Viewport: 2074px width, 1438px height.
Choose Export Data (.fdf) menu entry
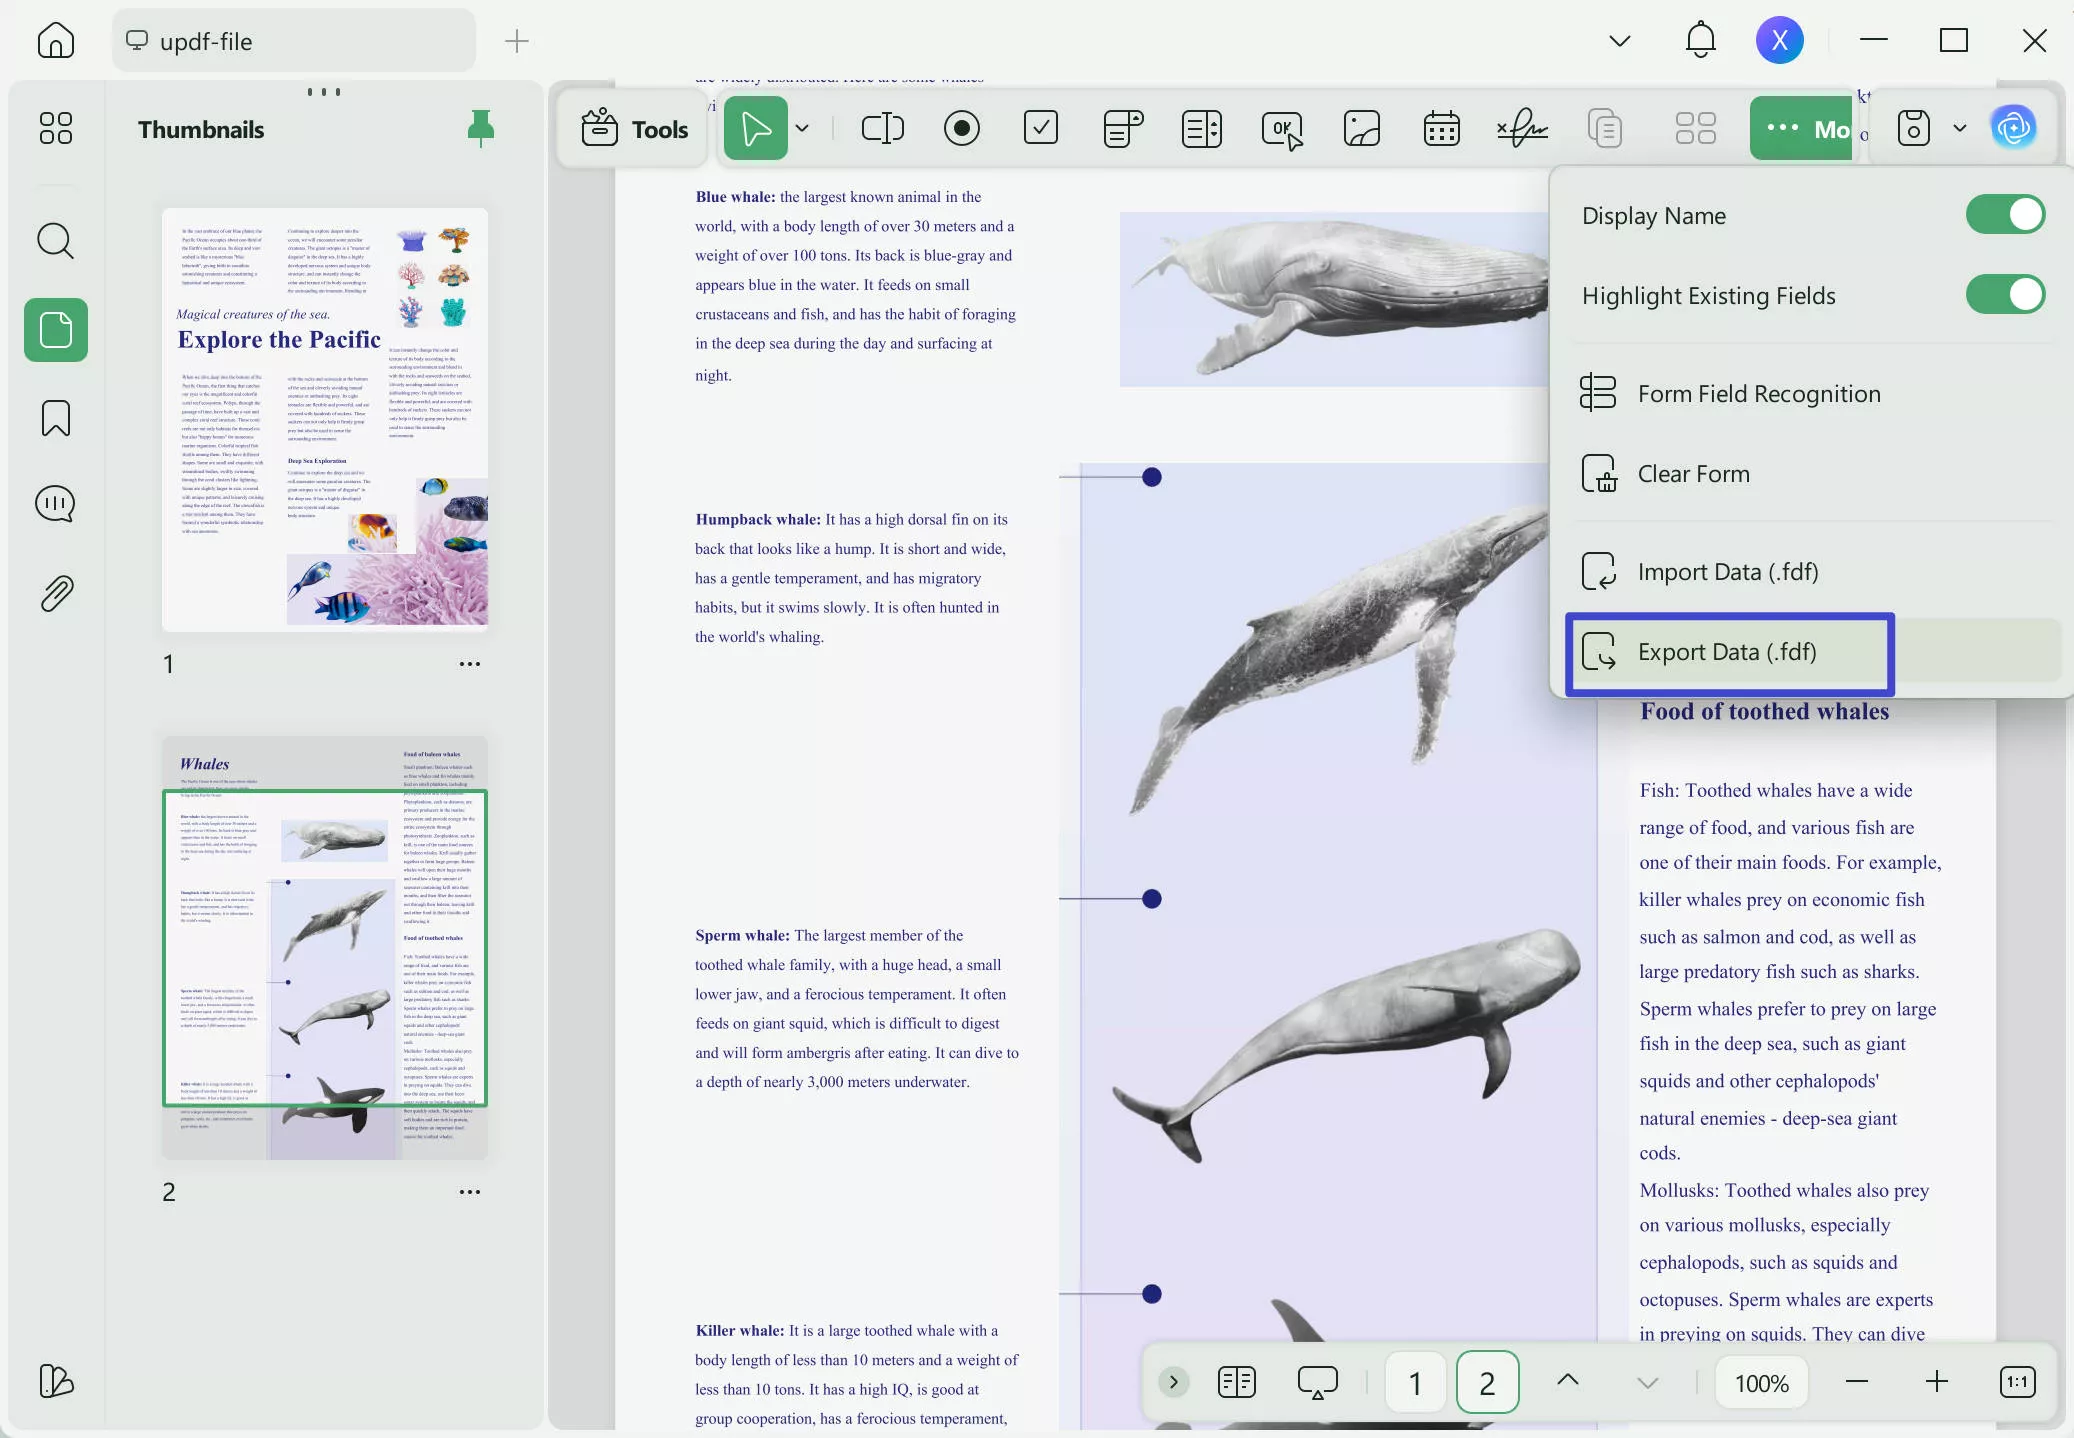coord(1727,652)
